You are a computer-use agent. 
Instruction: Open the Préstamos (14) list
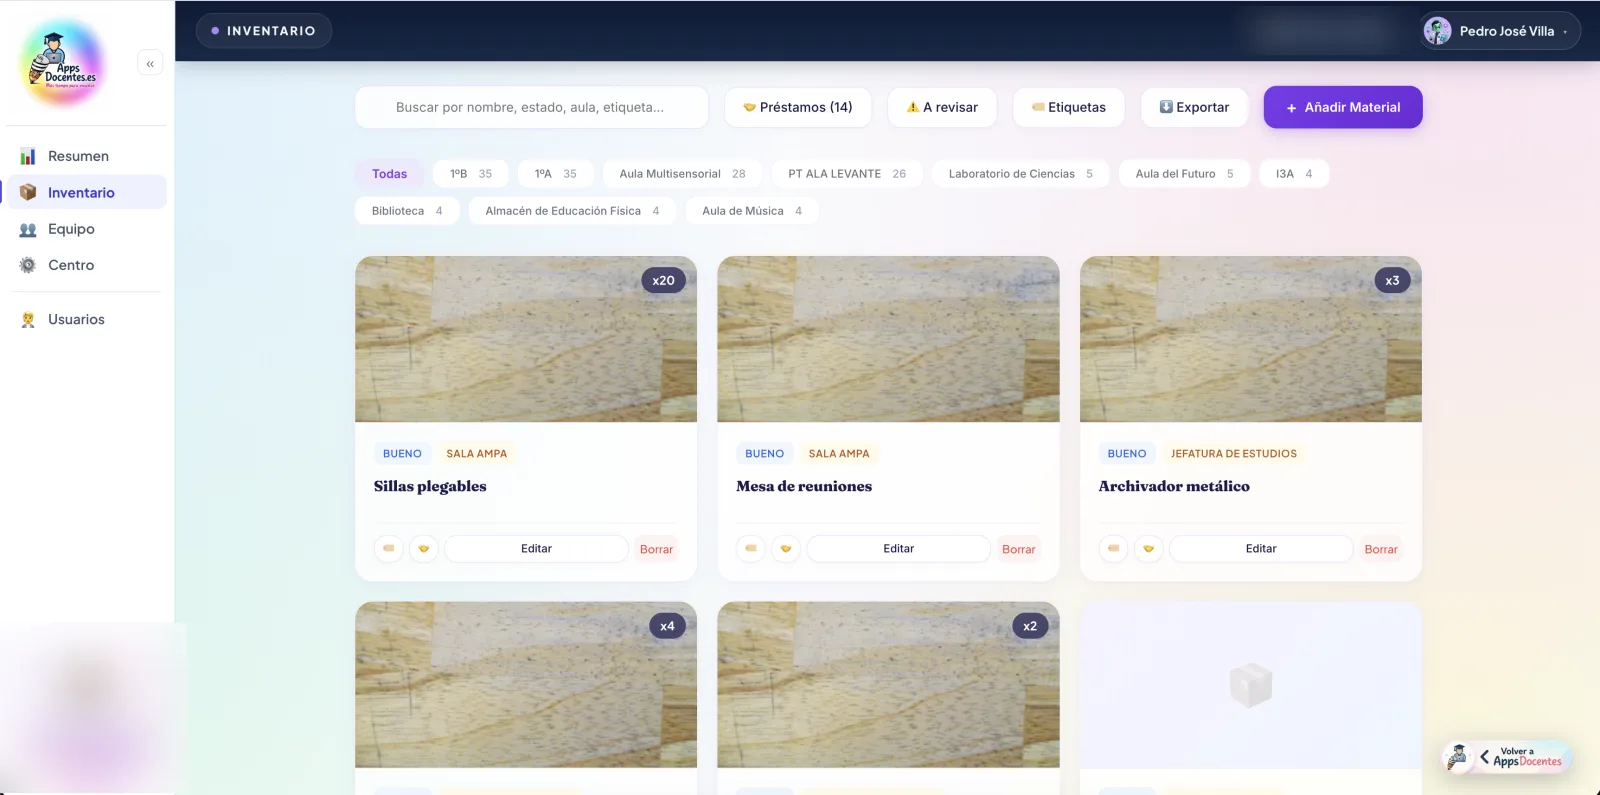click(x=798, y=107)
